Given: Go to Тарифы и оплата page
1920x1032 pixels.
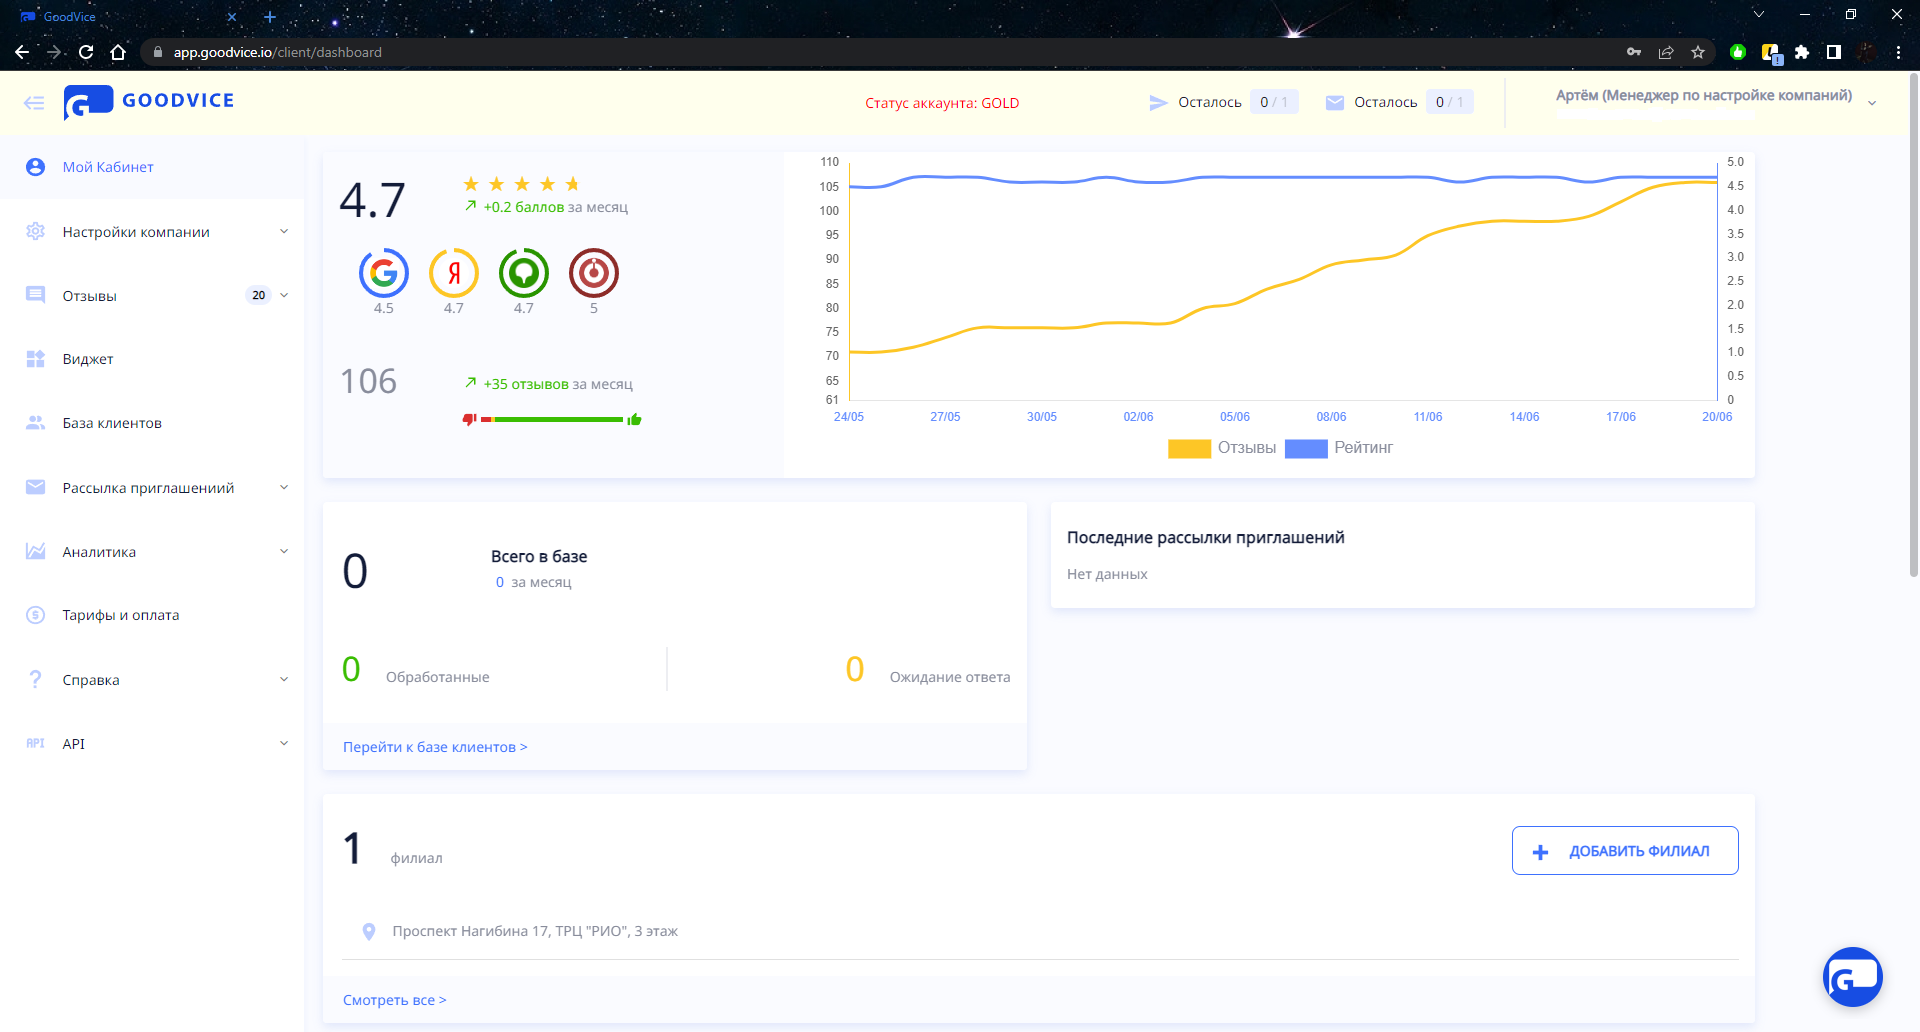Looking at the screenshot, I should [x=121, y=615].
